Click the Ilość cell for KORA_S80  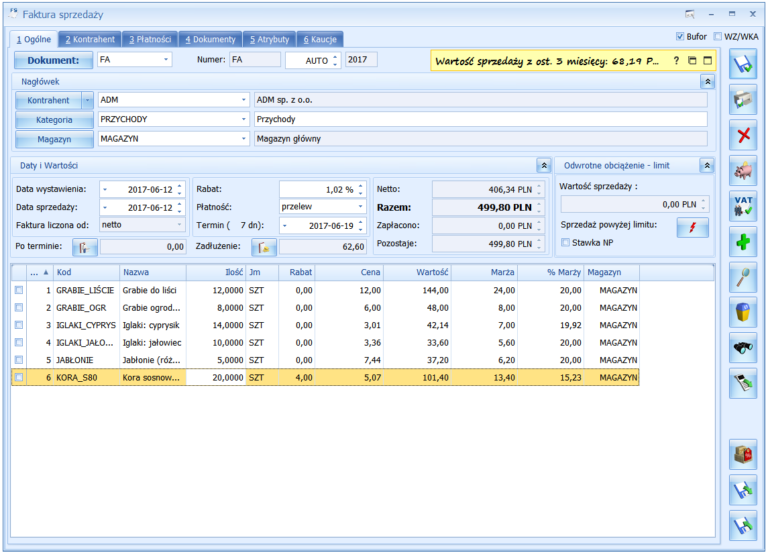[216, 378]
